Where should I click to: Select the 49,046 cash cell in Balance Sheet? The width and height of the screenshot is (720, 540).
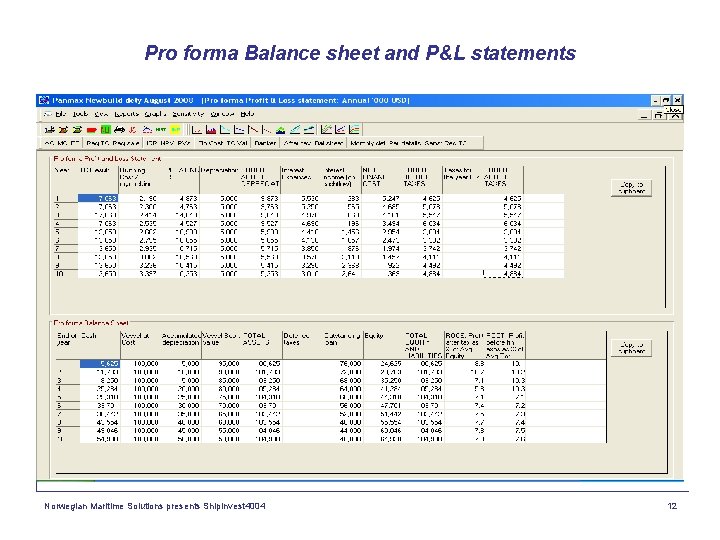100,431
